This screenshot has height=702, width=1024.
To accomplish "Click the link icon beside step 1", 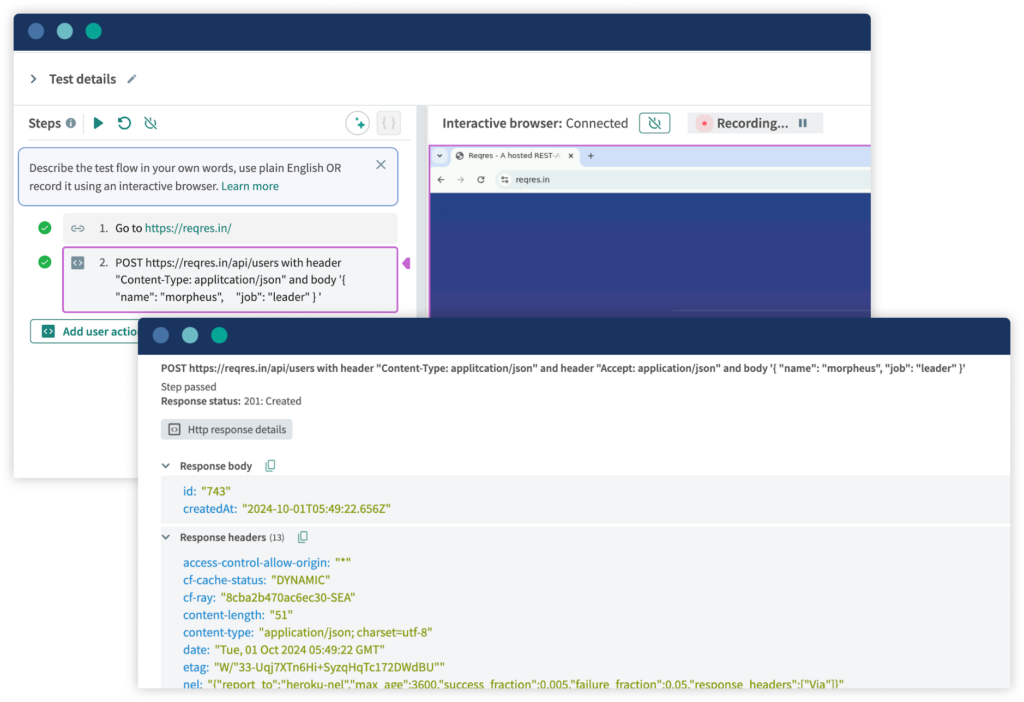I will [x=78, y=228].
